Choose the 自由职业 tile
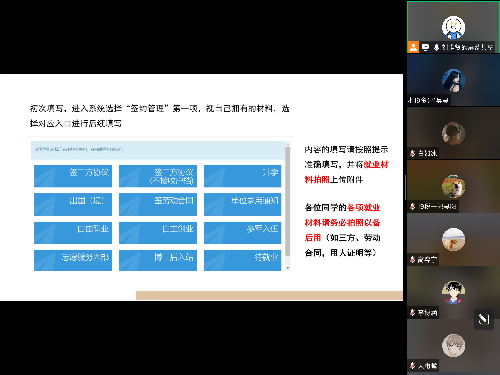 [73, 233]
